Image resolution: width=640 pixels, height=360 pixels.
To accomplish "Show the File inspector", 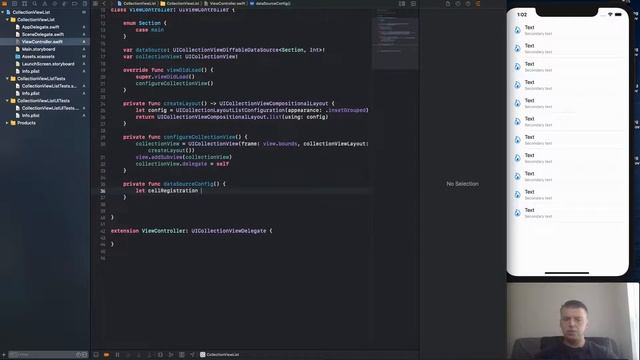I will click(448, 4).
